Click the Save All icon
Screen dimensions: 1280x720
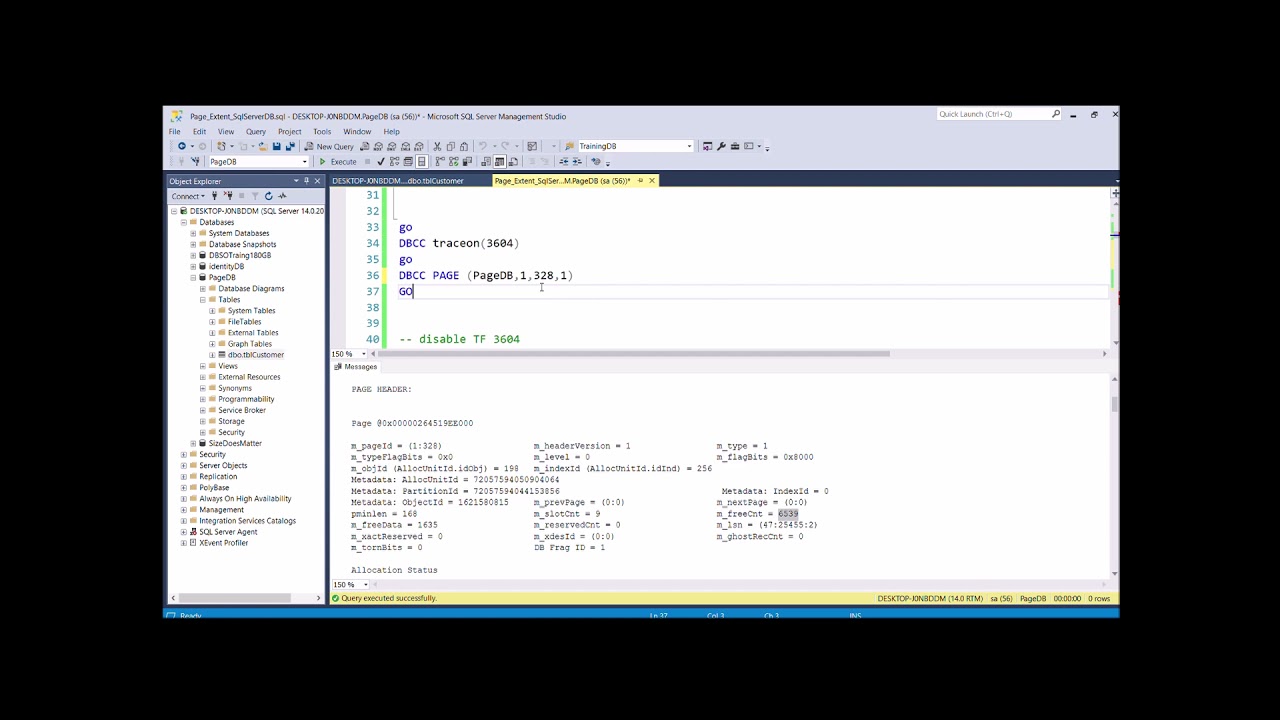click(290, 146)
